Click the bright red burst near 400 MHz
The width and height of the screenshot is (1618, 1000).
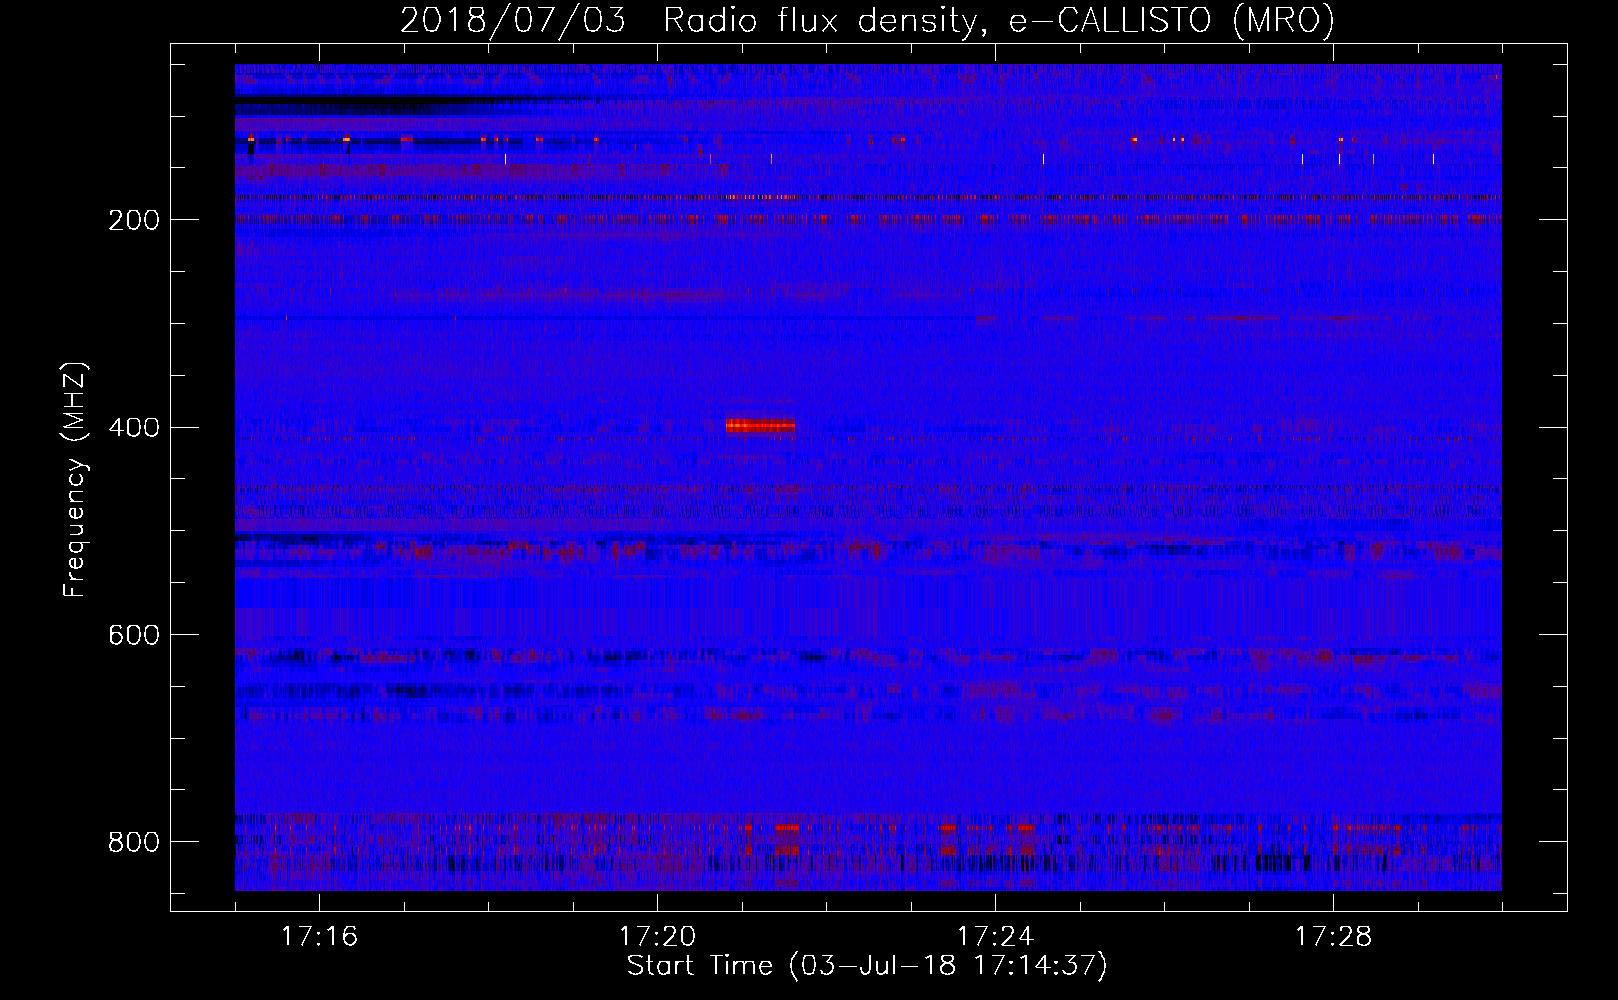click(x=760, y=426)
